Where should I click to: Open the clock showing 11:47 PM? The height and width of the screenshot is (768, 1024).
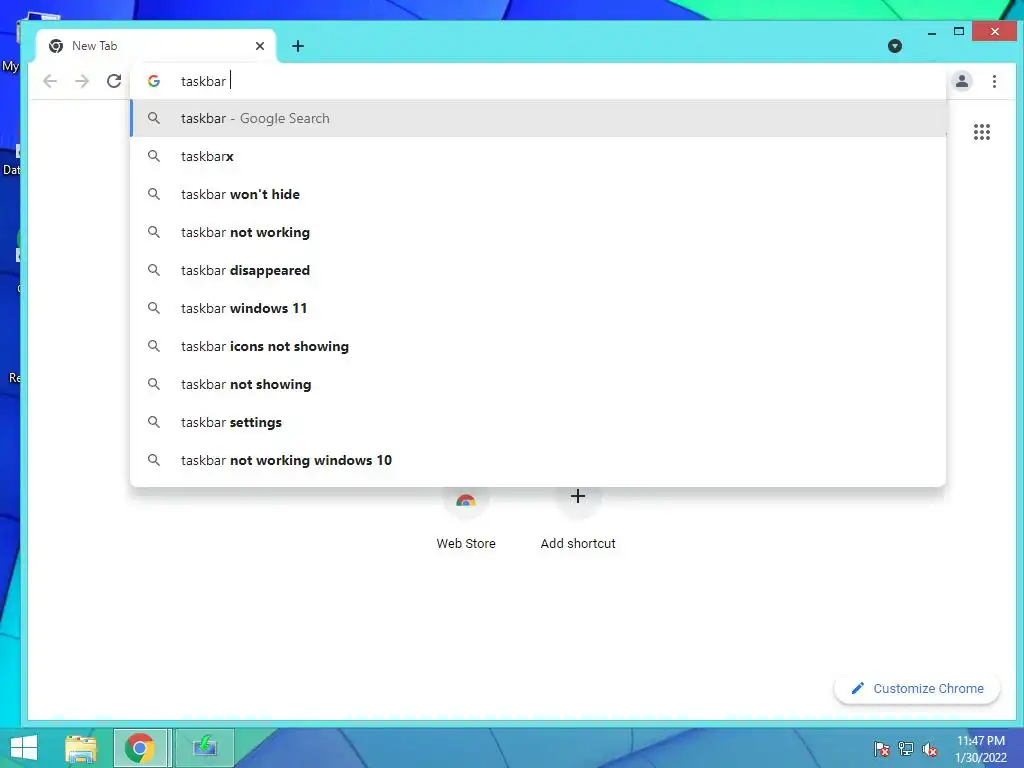(x=981, y=749)
